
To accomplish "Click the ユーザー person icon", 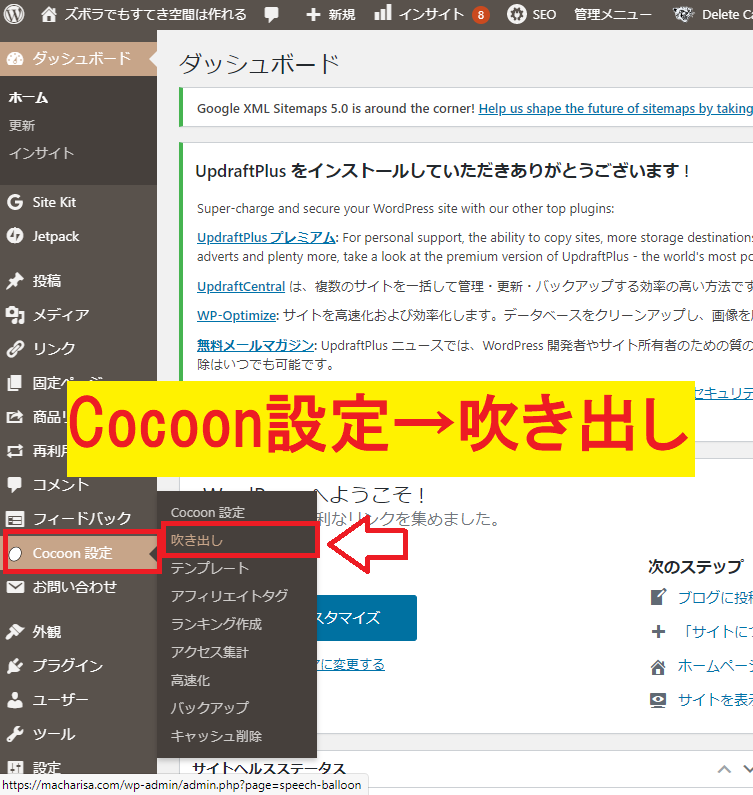I will click(15, 700).
